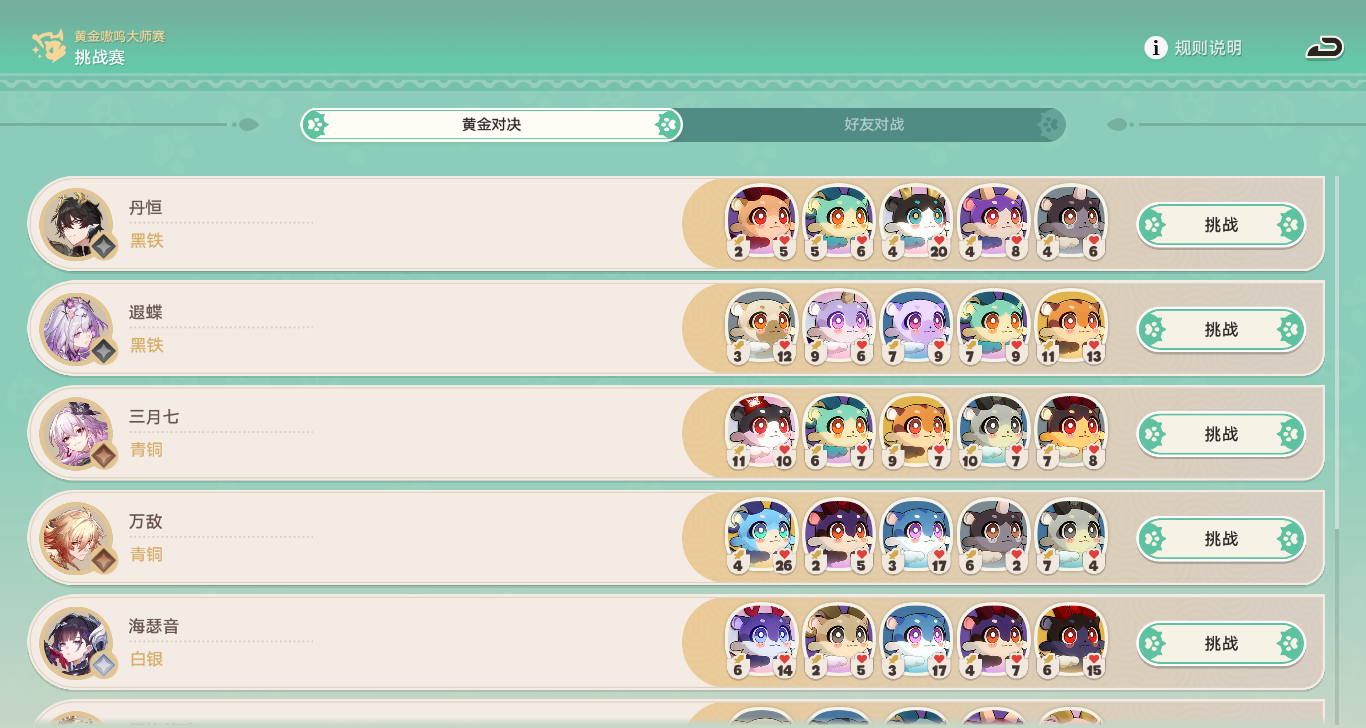Click 海瑟音's last pet with 15 health
Viewport: 1366px width, 728px height.
tap(1071, 641)
